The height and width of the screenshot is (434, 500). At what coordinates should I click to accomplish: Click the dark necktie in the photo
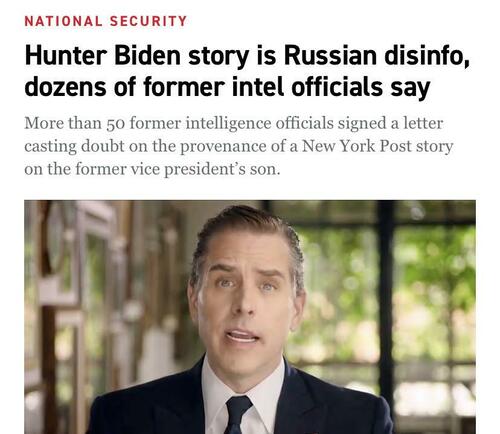tap(237, 415)
